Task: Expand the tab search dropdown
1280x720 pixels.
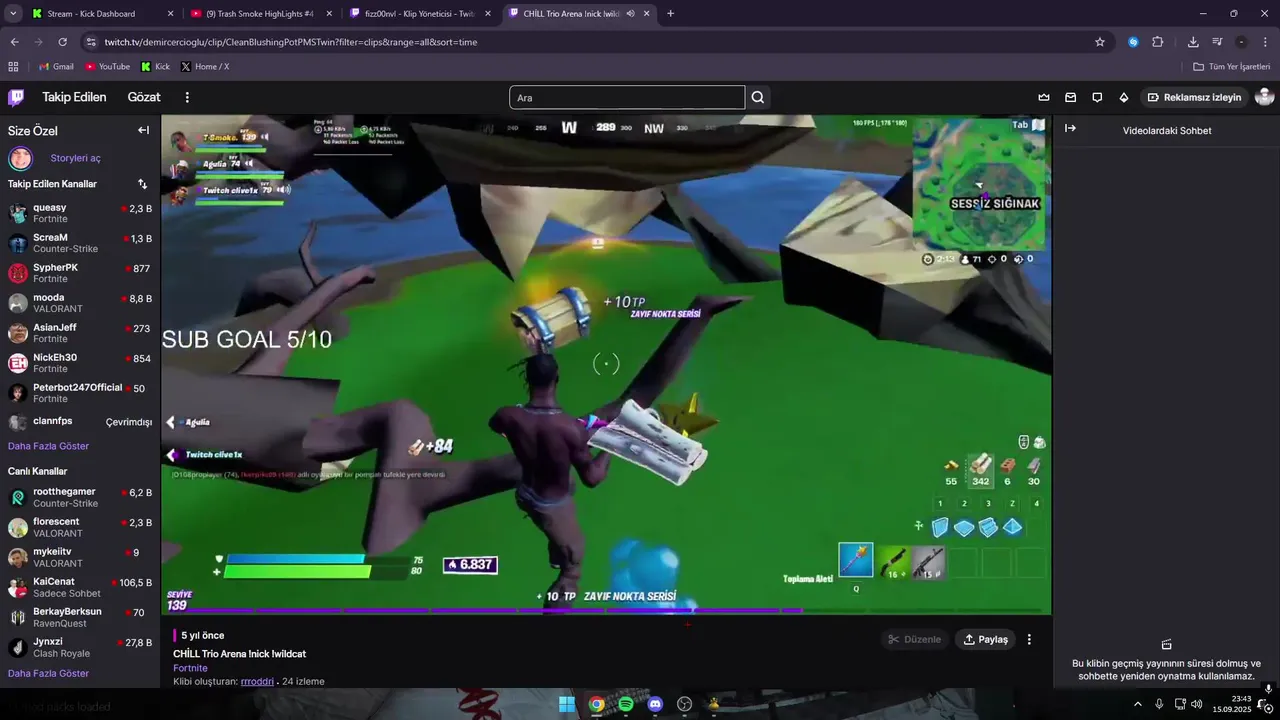Action: click(13, 14)
